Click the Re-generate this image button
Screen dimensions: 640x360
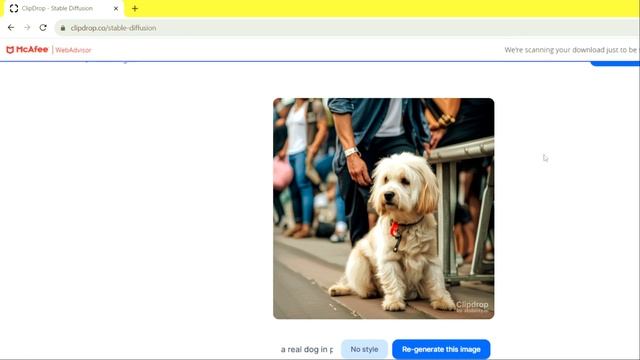pos(441,349)
